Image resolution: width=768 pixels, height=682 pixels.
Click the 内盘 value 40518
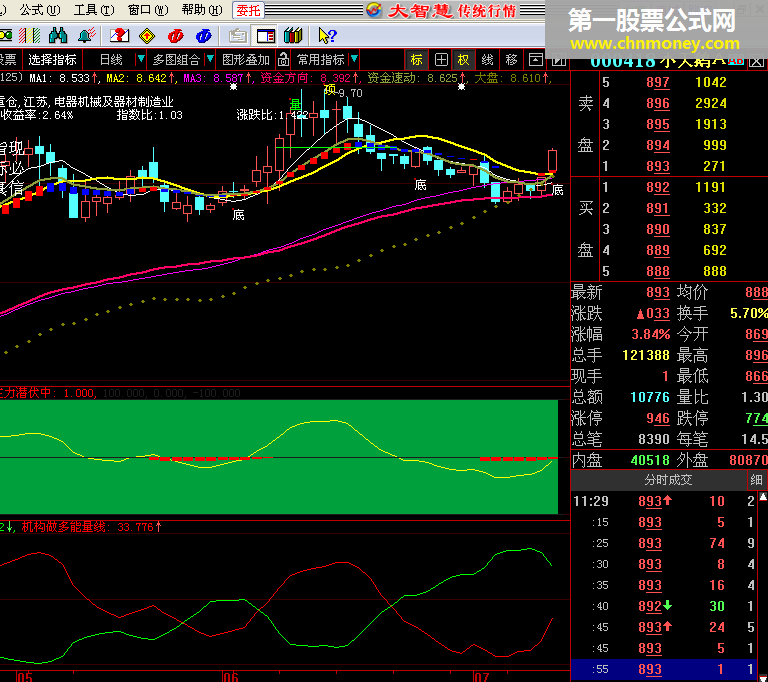tap(650, 461)
